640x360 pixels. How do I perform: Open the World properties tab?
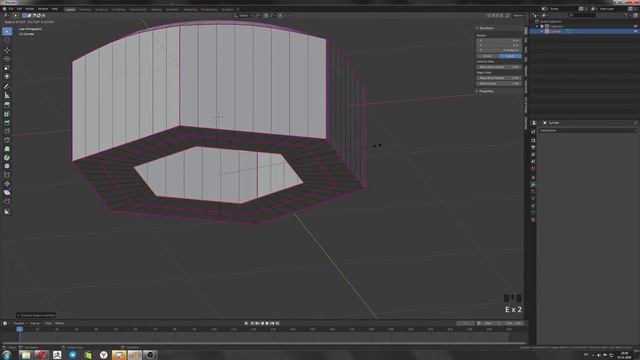pos(533,169)
